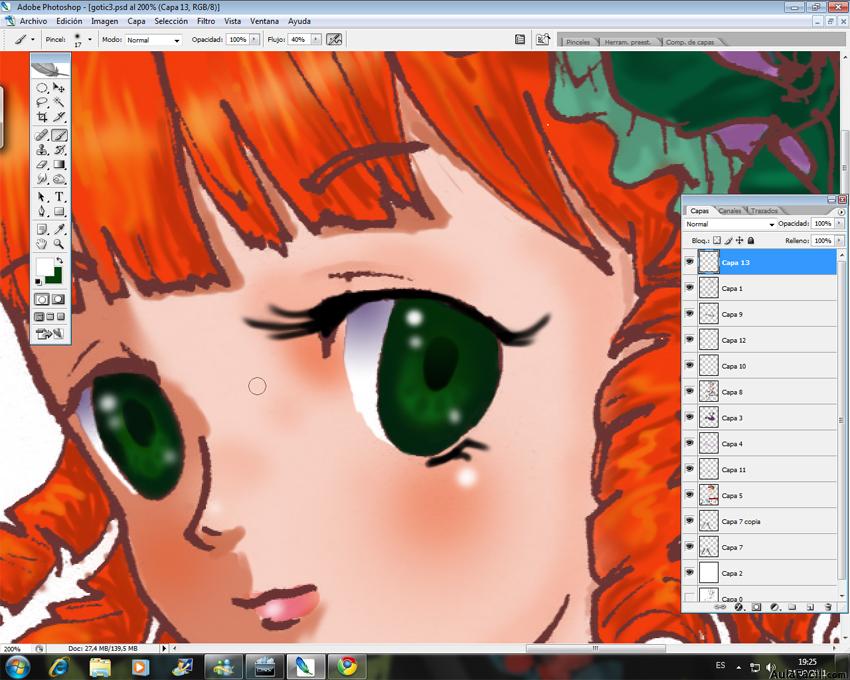
Task: Click Jump to ImageReady button
Action: click(50, 333)
